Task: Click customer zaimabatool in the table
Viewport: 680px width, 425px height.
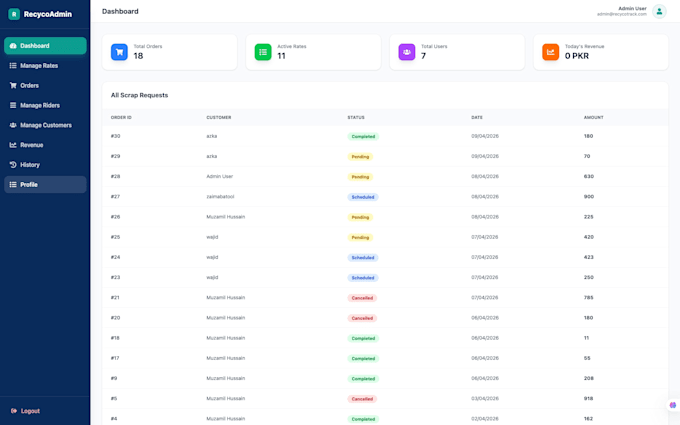Action: click(220, 197)
